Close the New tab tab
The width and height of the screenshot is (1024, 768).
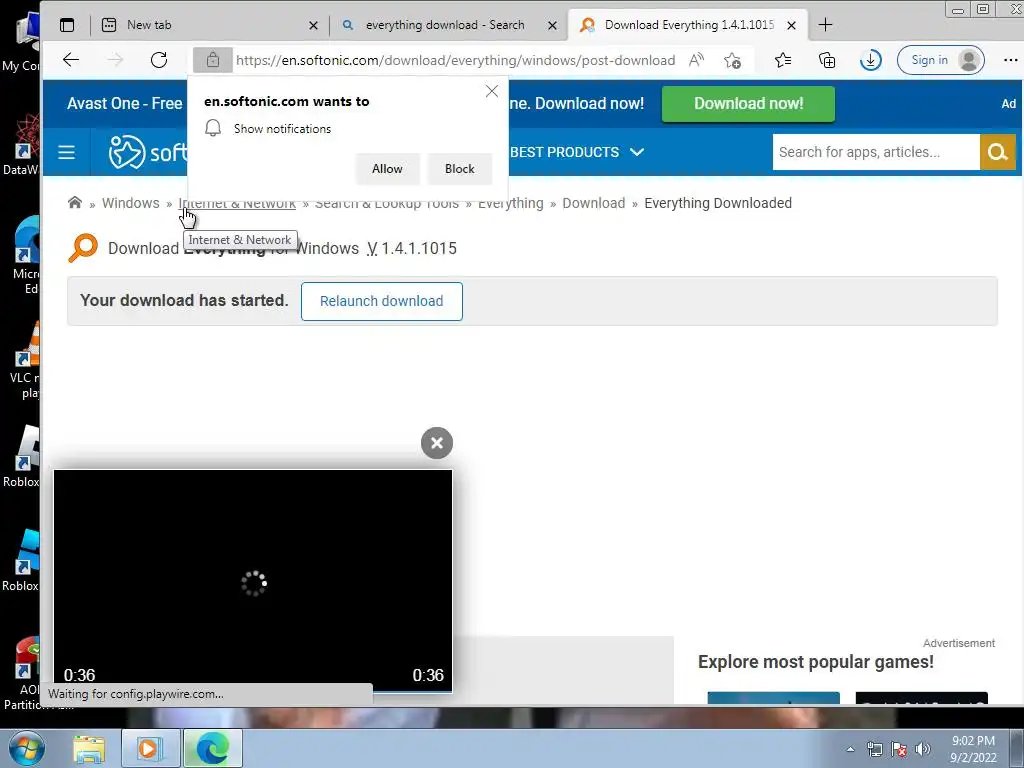pyautogui.click(x=313, y=25)
